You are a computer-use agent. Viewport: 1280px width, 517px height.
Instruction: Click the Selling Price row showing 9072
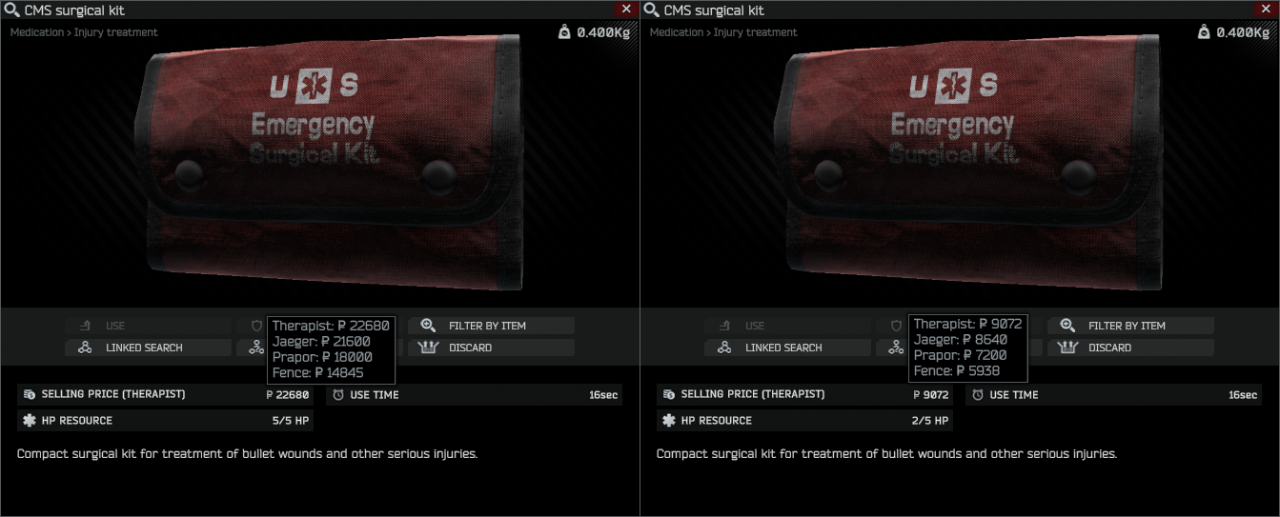click(805, 395)
